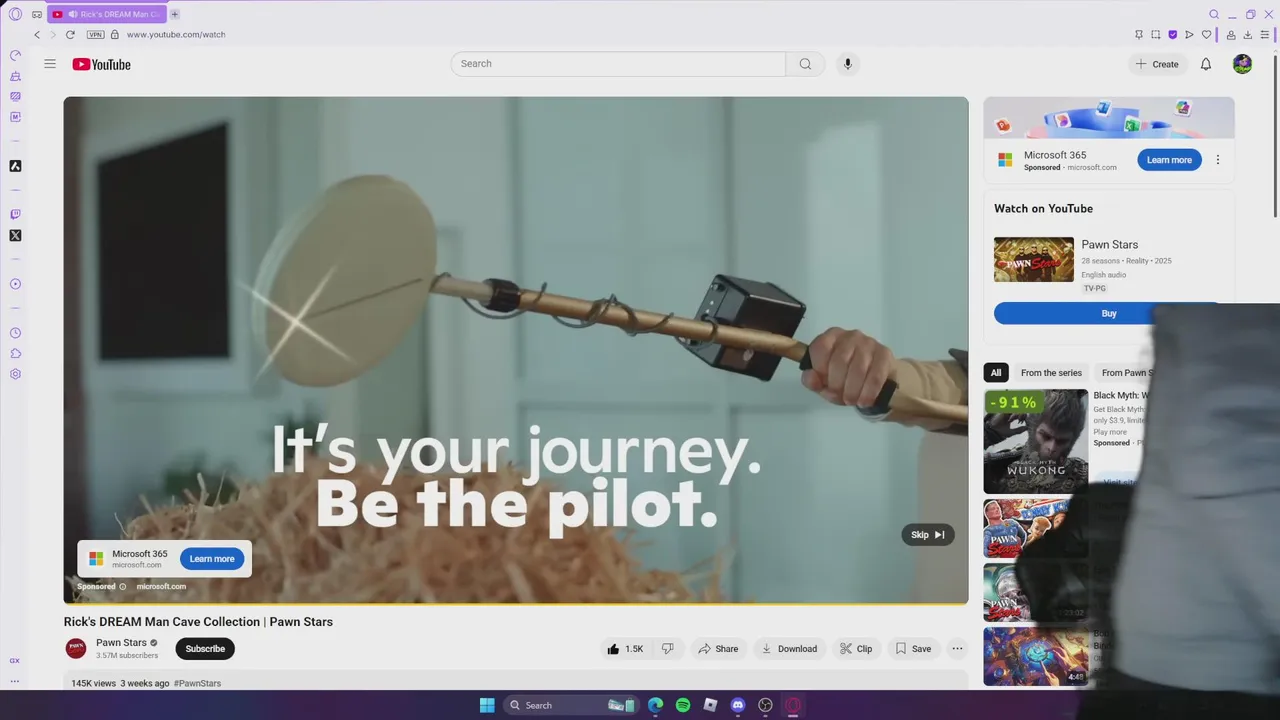Download the video
The width and height of the screenshot is (1280, 720).
(789, 649)
